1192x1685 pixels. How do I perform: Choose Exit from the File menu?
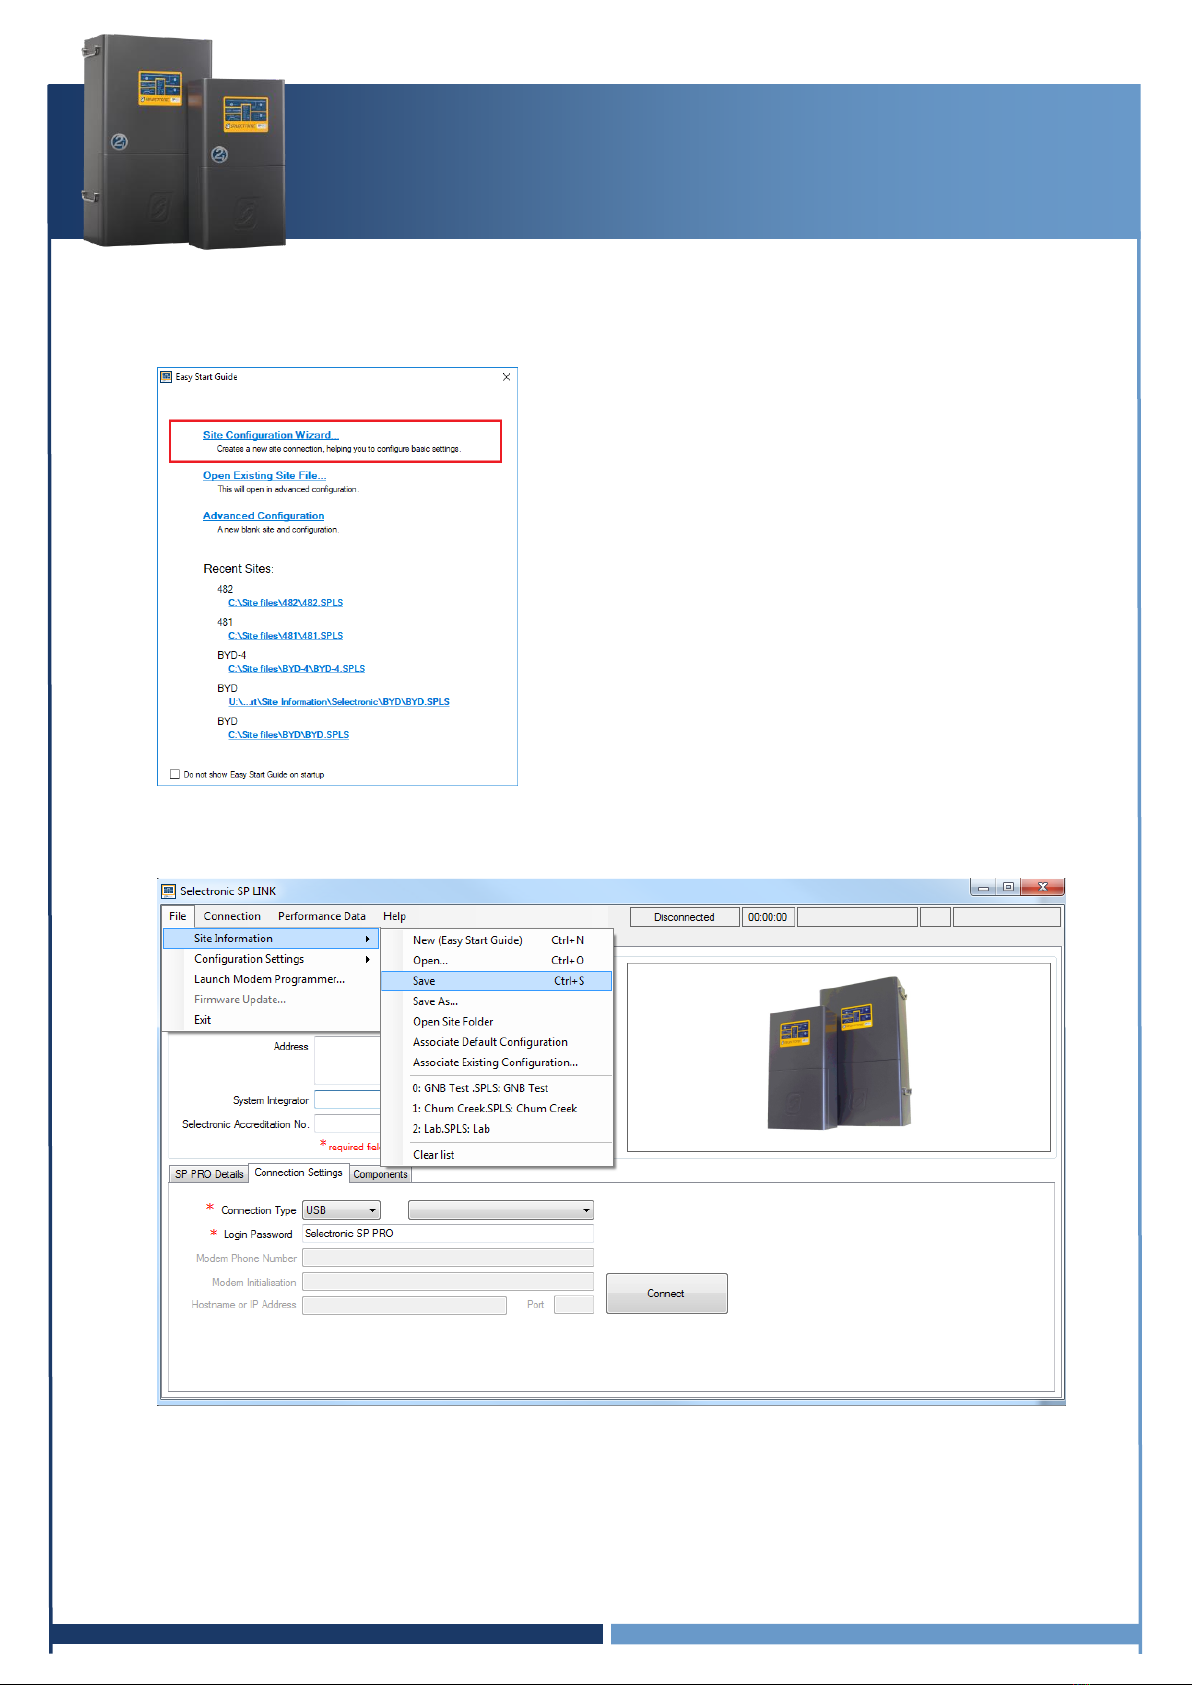click(271, 1020)
